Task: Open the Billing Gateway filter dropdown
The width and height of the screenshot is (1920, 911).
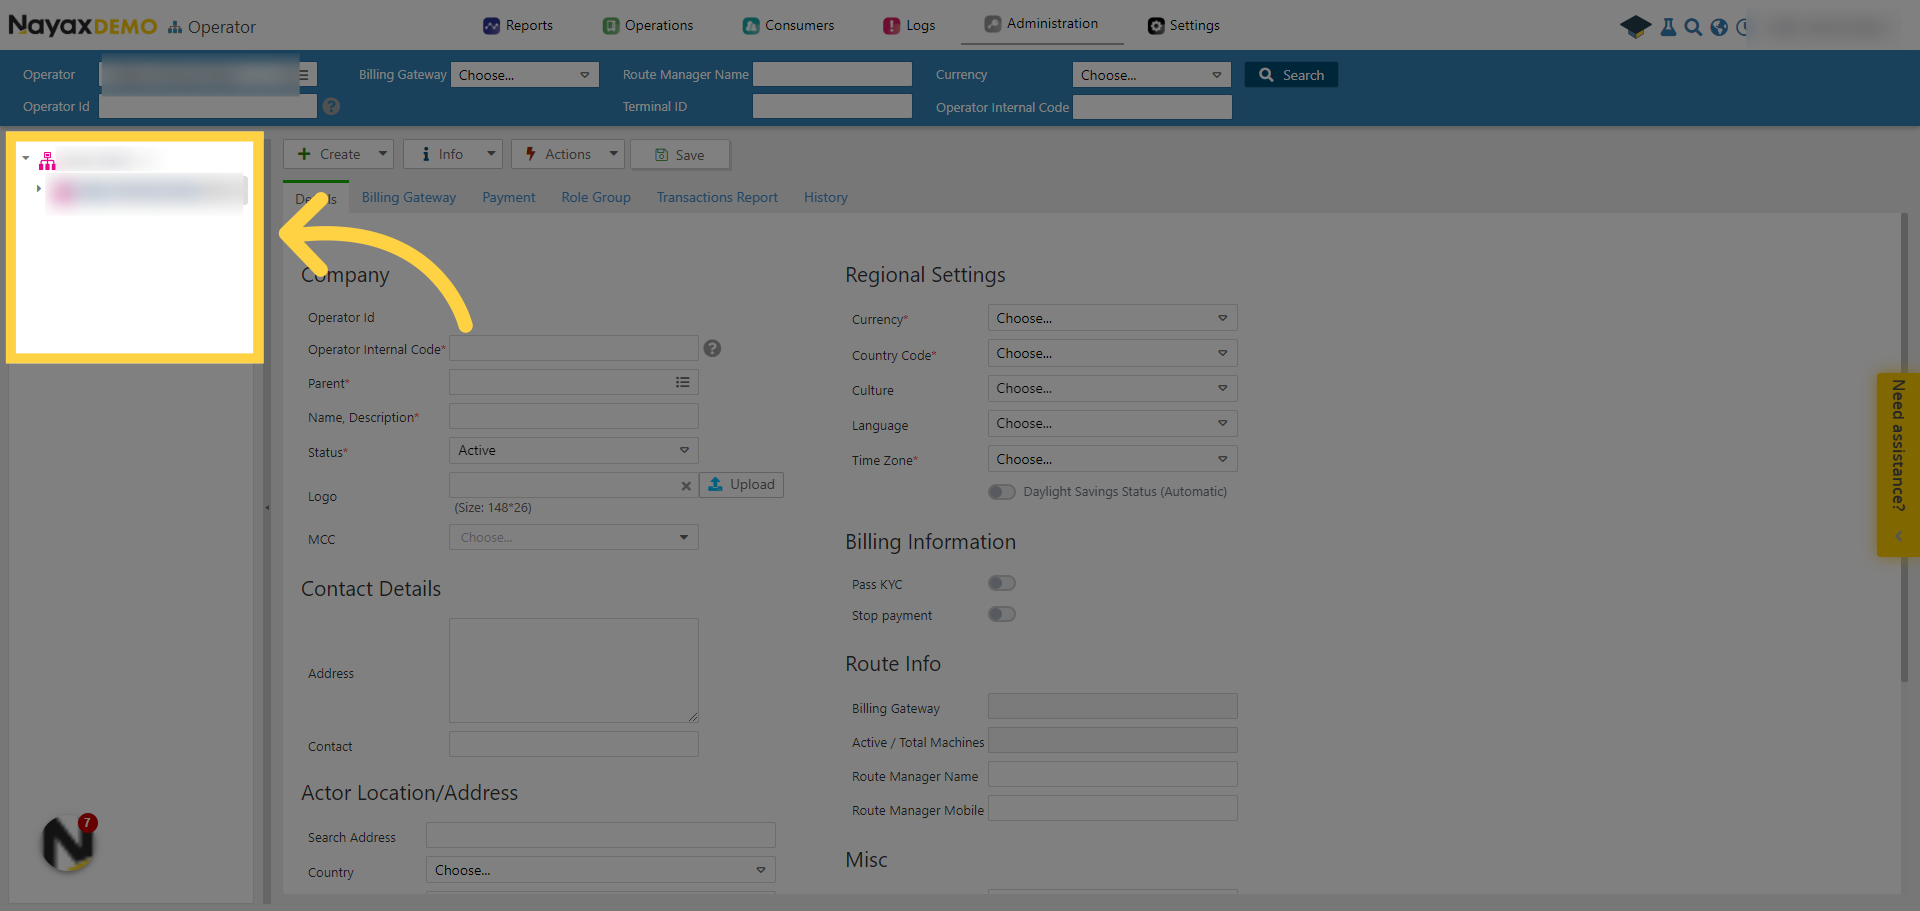Action: pos(525,75)
